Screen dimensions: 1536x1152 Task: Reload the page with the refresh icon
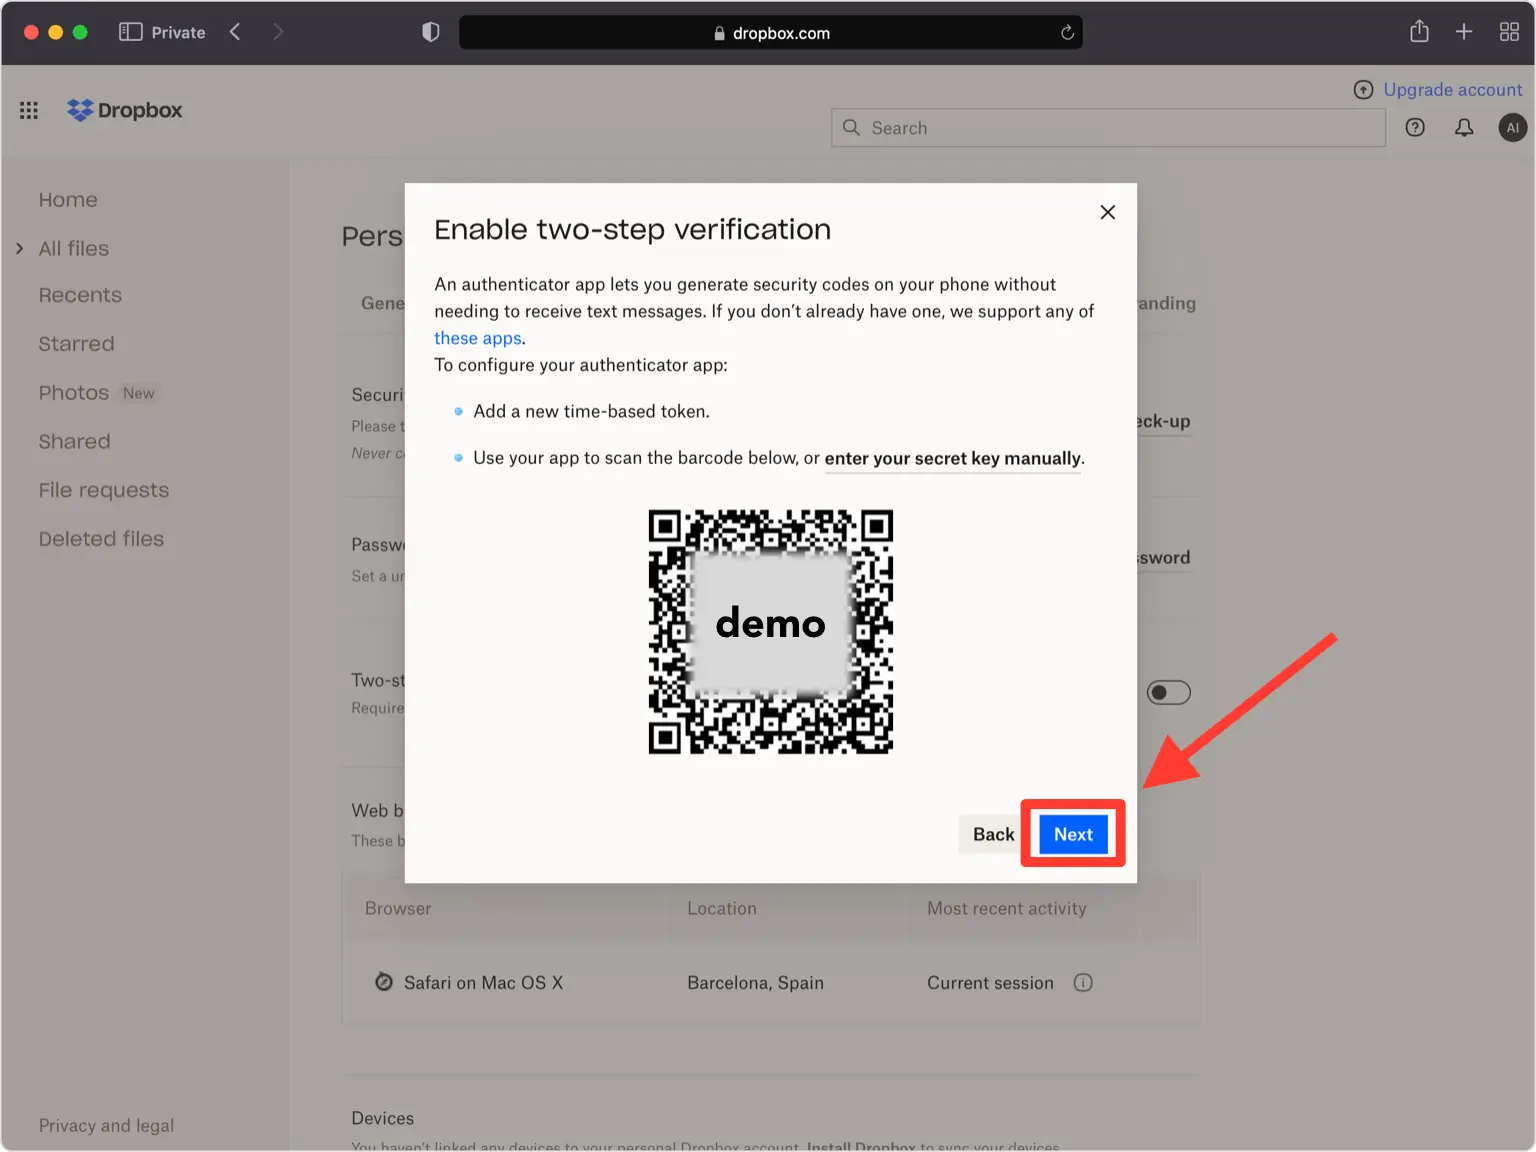click(1067, 33)
